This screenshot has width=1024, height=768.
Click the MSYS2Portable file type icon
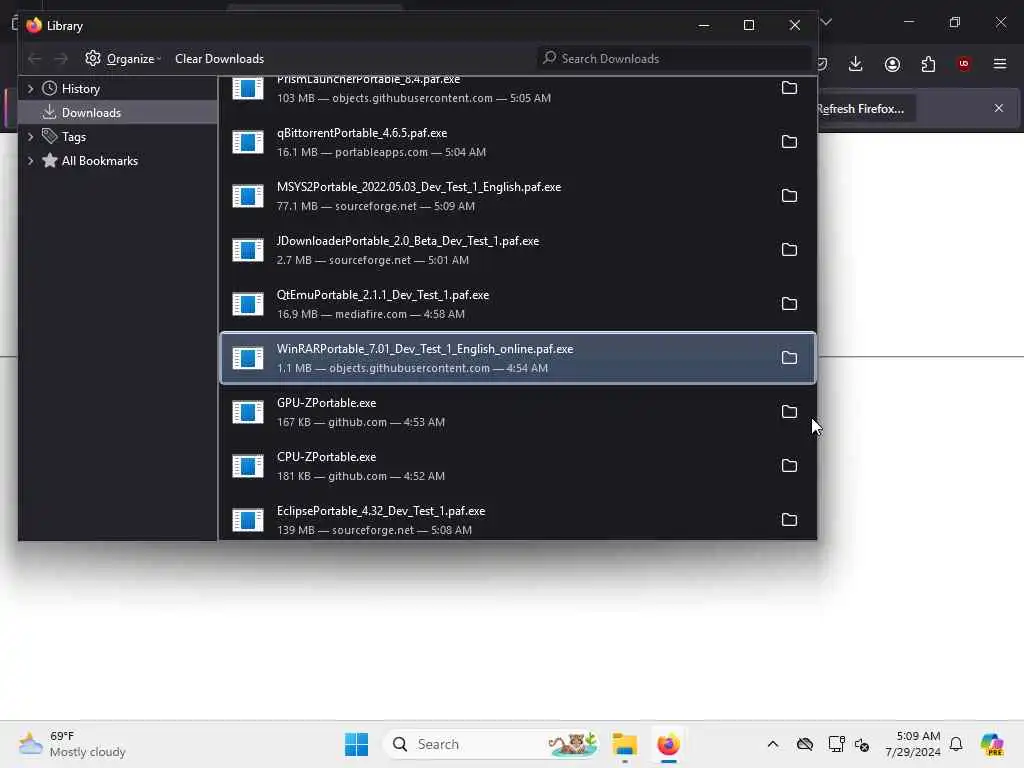coord(248,196)
